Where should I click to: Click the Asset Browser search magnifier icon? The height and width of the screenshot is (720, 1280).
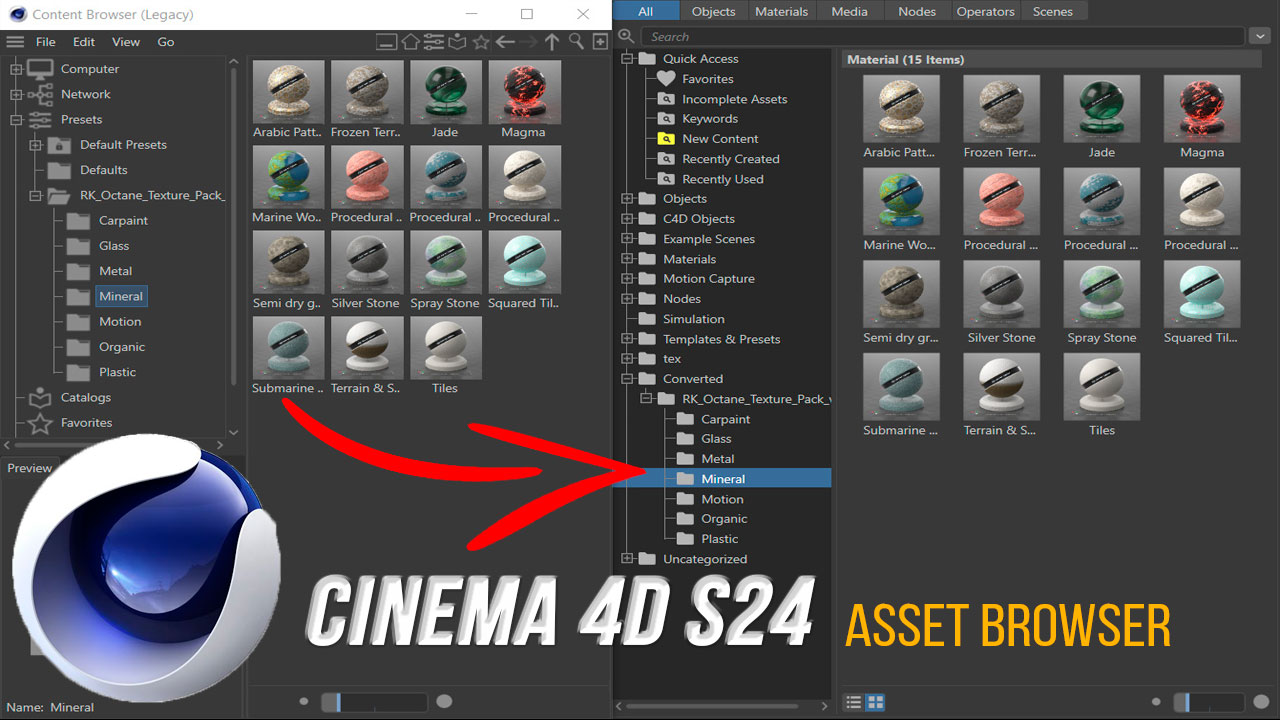(627, 36)
